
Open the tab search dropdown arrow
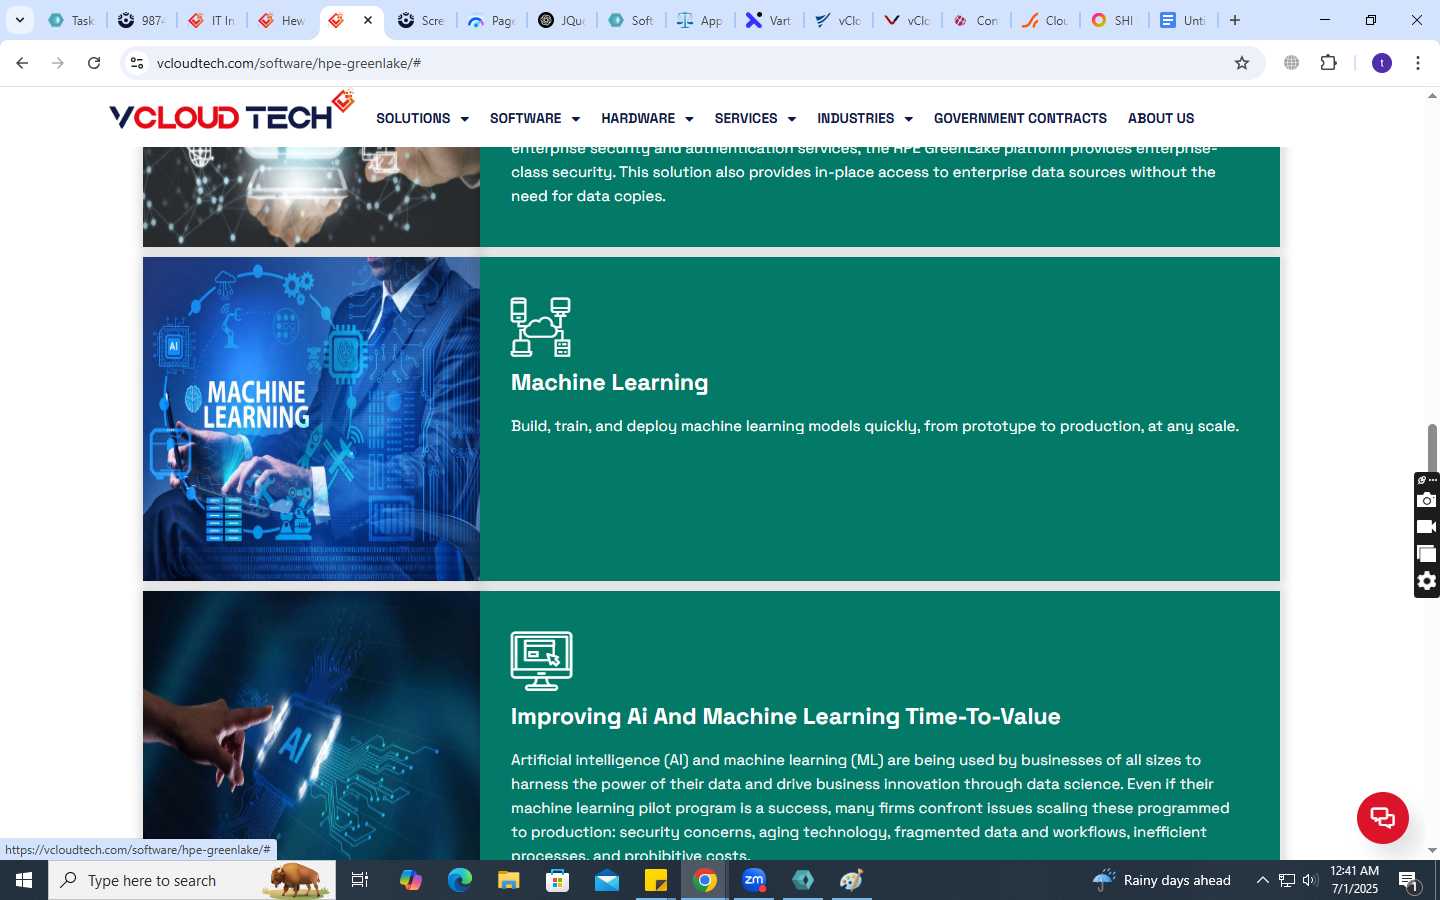coord(19,20)
